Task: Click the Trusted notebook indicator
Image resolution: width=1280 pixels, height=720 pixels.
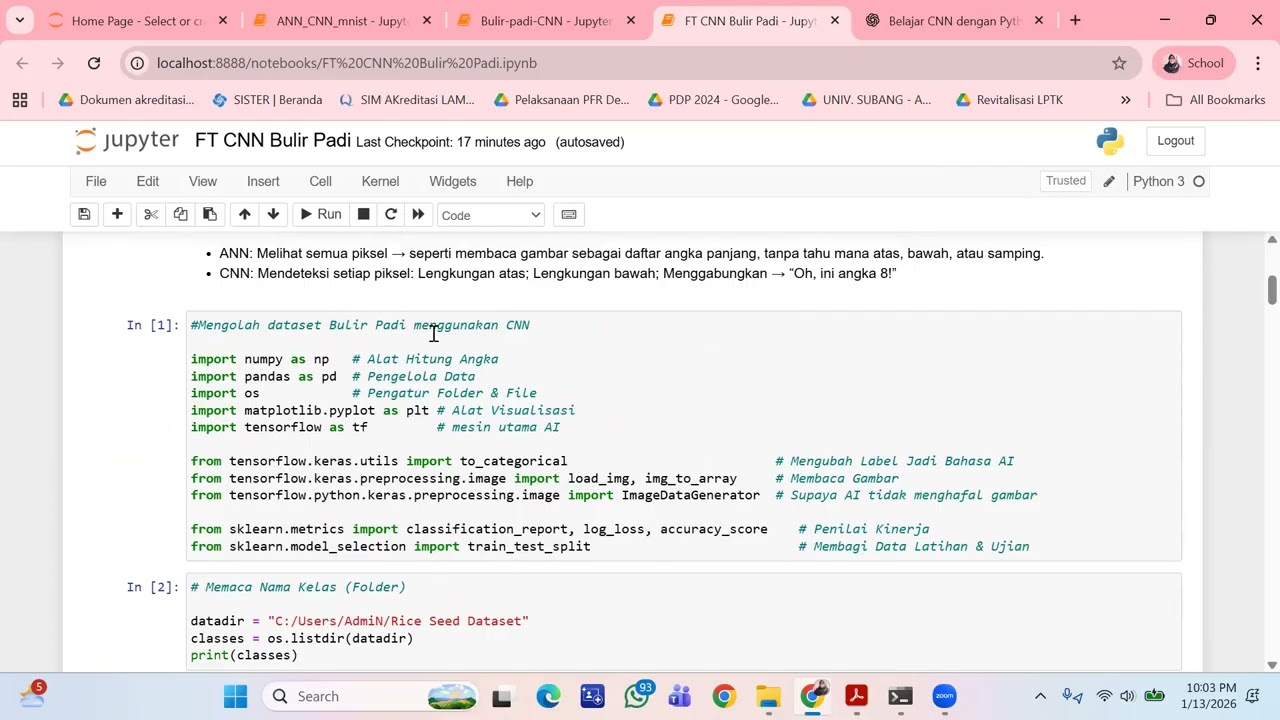Action: point(1066,181)
